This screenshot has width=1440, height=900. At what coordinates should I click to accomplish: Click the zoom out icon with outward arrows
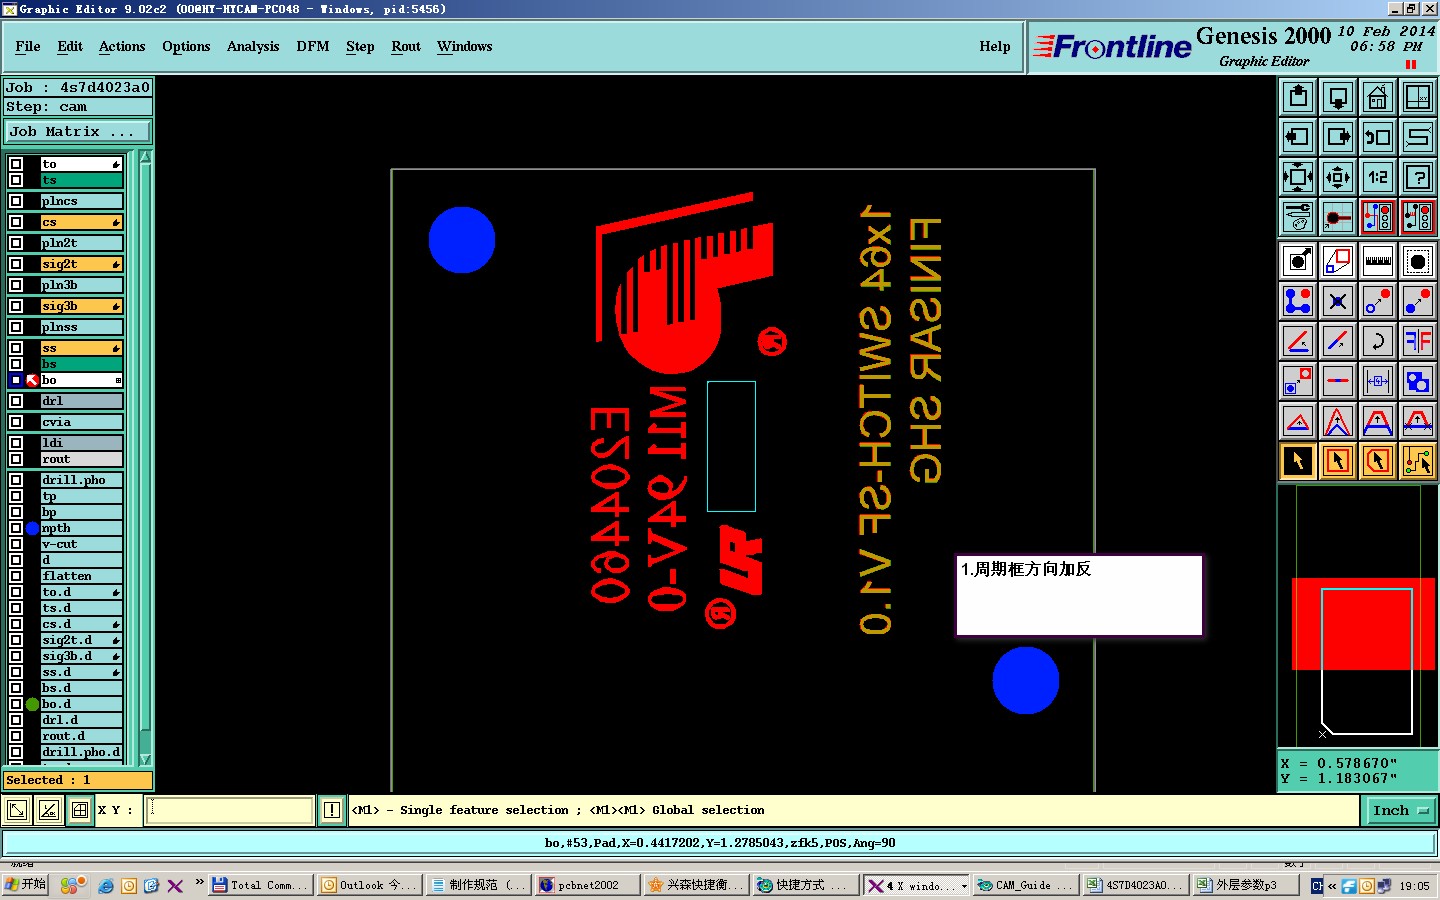[1338, 177]
